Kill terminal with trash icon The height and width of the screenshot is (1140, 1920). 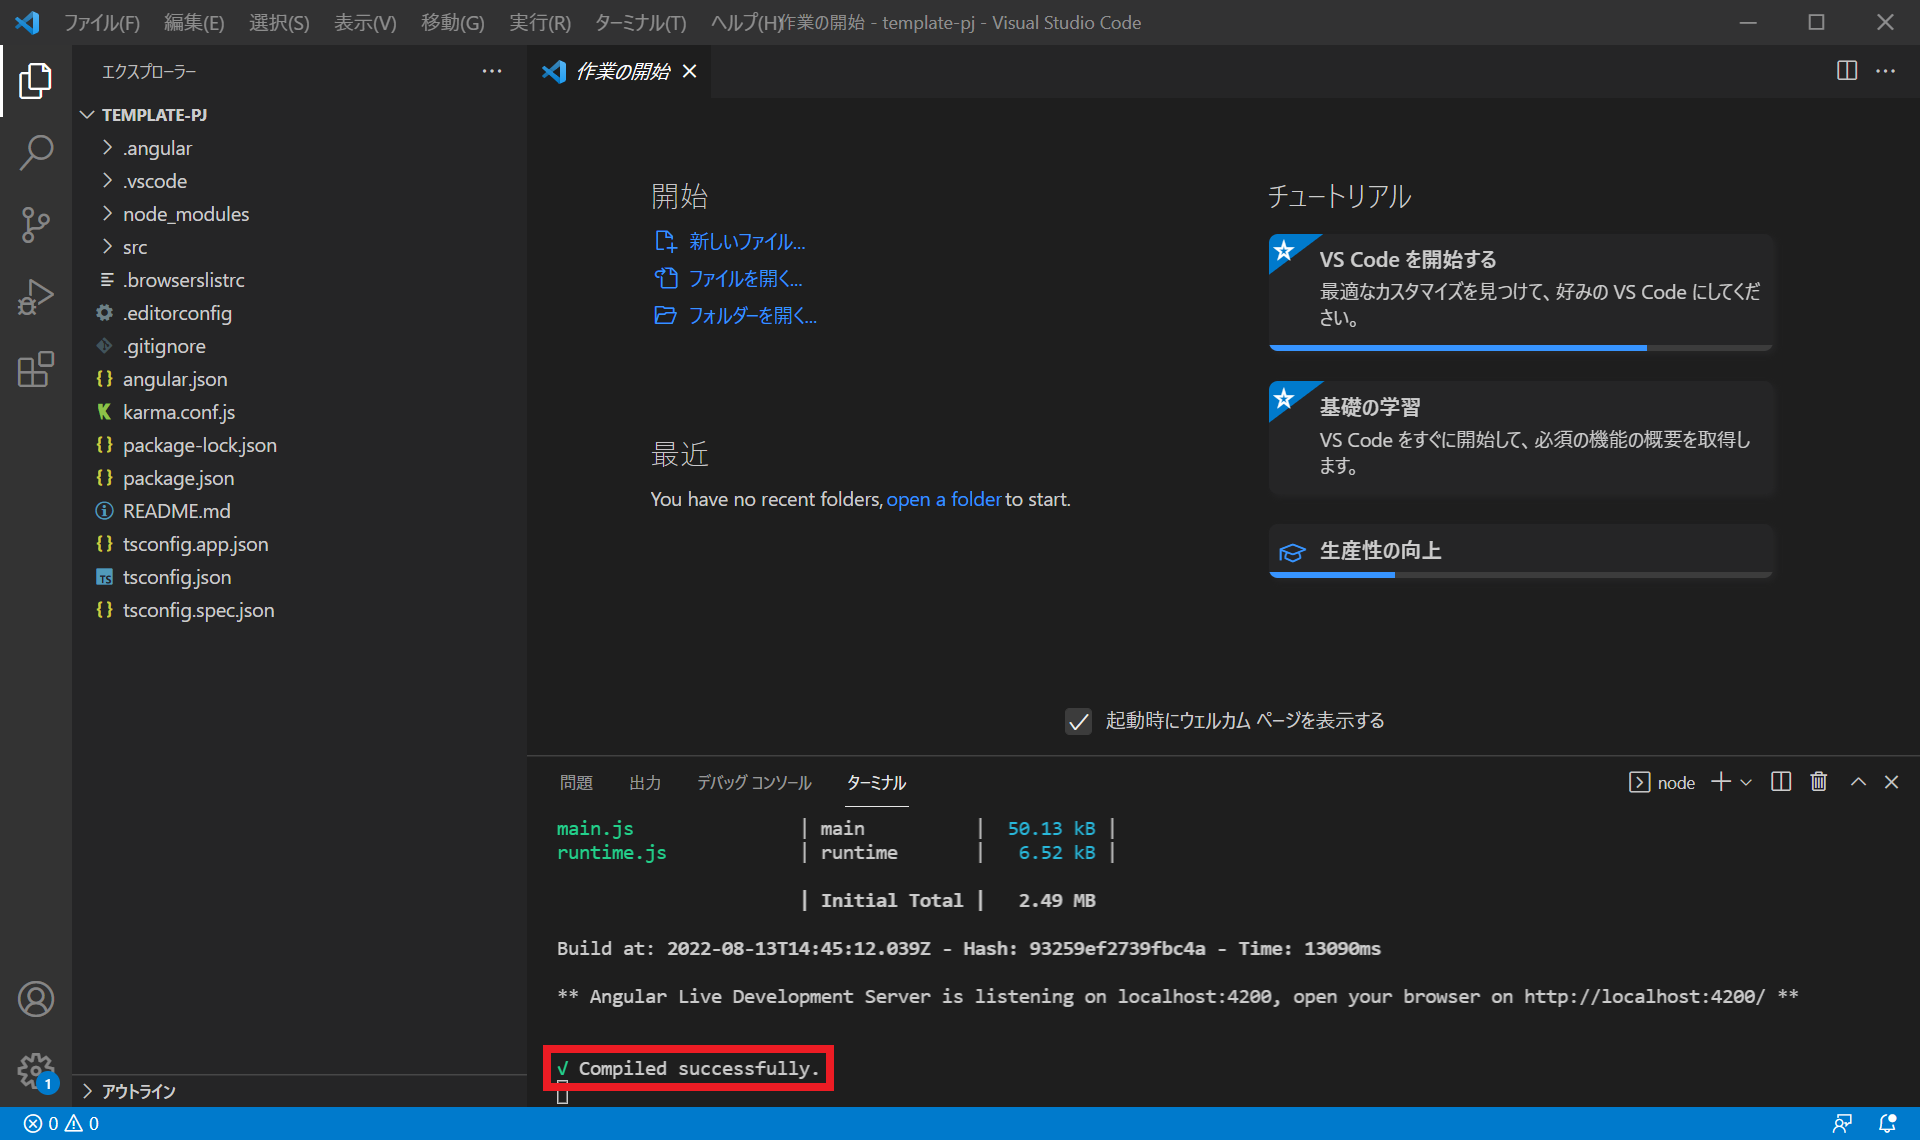coord(1819,782)
